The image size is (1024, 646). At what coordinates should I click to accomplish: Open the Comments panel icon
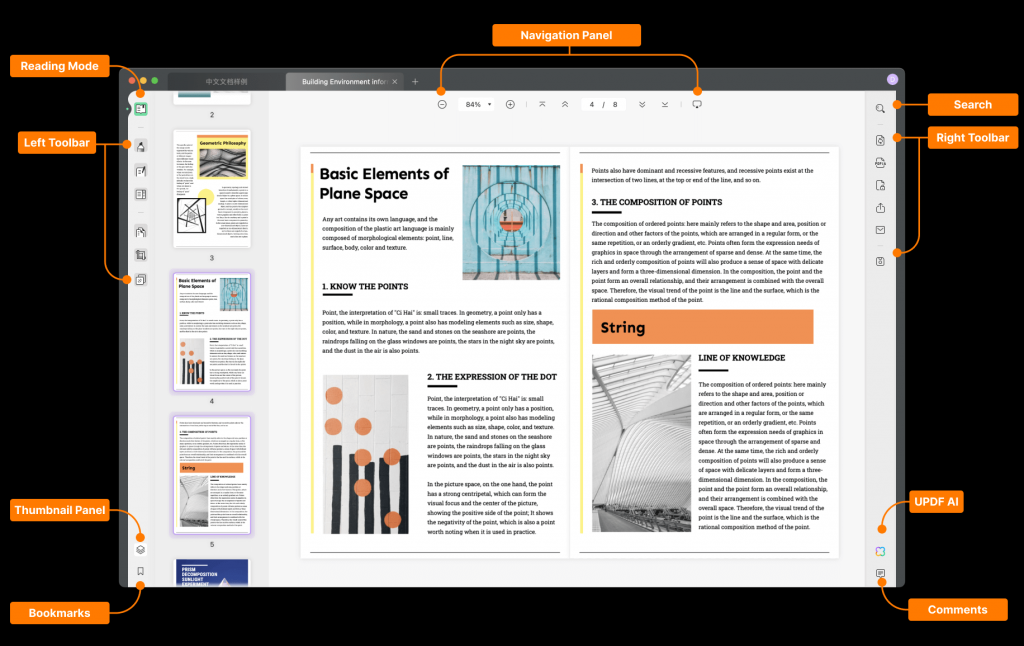click(880, 573)
